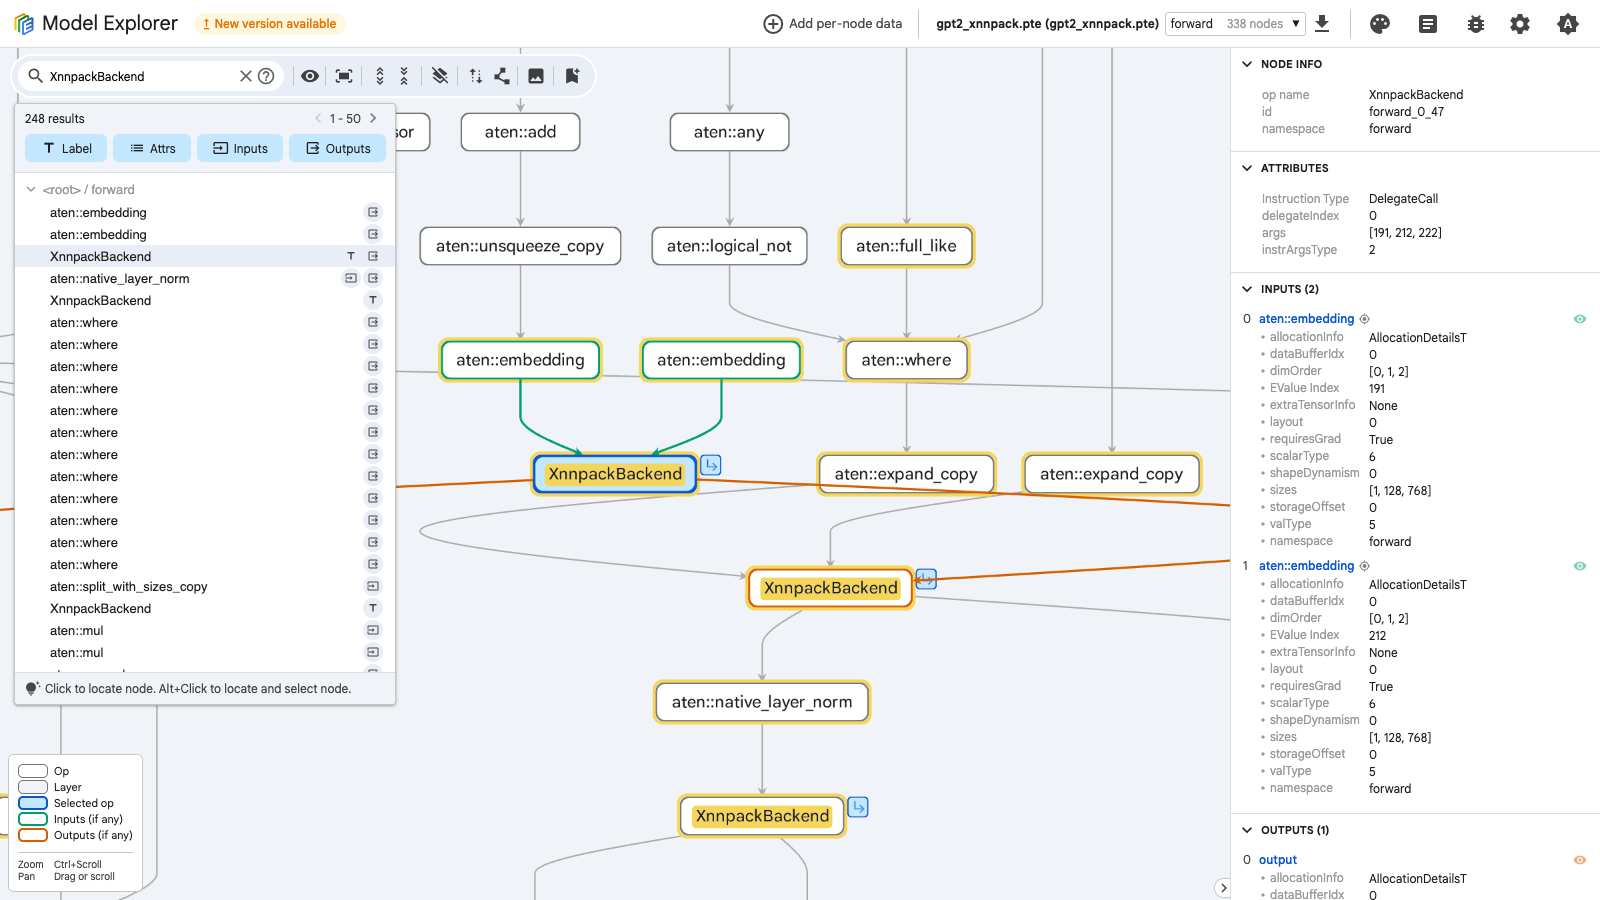Image resolution: width=1600 pixels, height=900 pixels.
Task: Click the add bookmark icon
Action: pyautogui.click(x=572, y=76)
